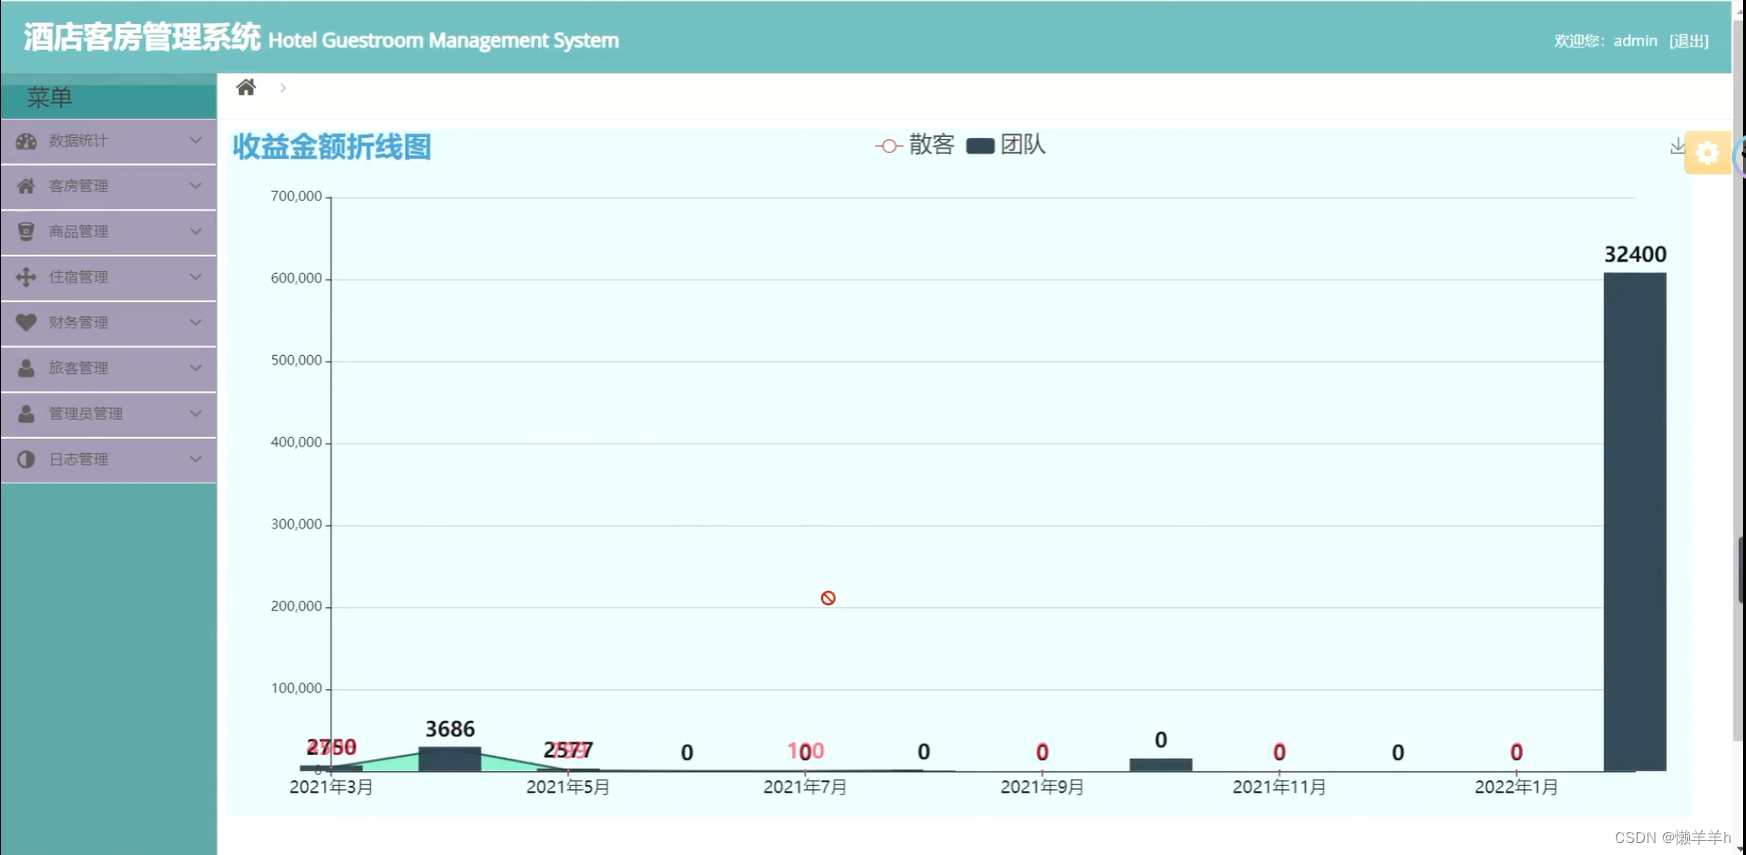Click the cup icon beside 商品管理

26,232
